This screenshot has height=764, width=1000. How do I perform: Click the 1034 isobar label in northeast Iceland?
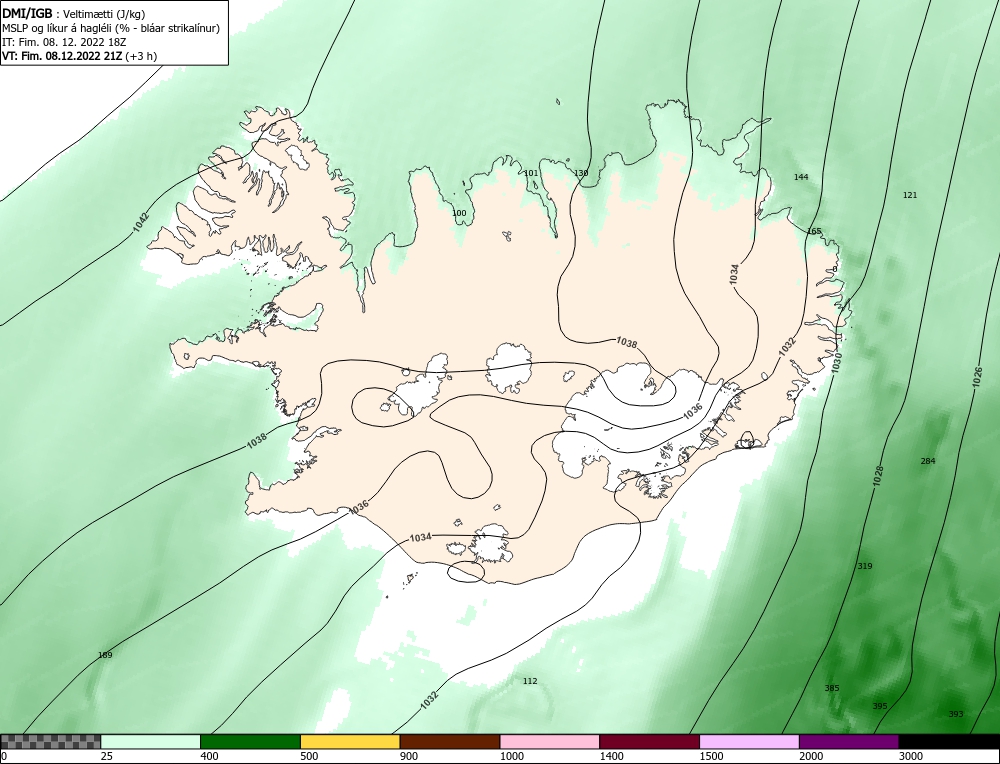tap(734, 274)
